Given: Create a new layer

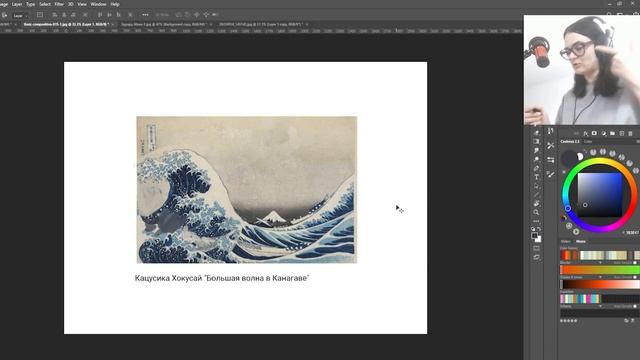Looking at the screenshot, I should [x=622, y=133].
